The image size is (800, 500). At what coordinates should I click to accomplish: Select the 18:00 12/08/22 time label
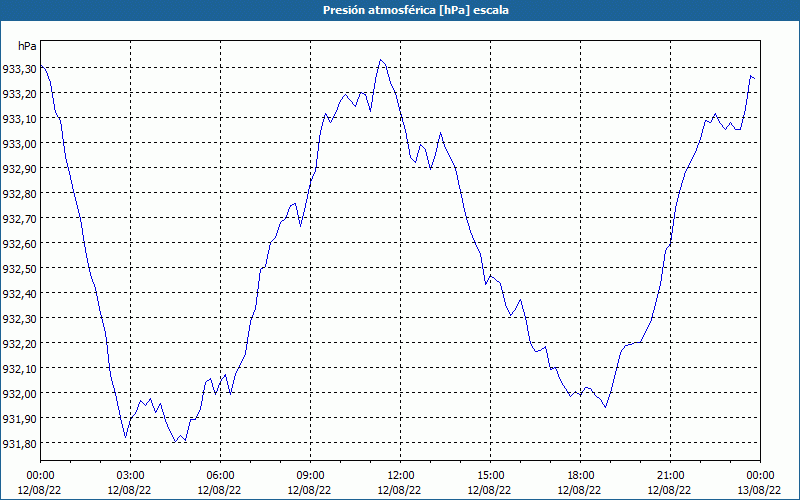coord(580,483)
